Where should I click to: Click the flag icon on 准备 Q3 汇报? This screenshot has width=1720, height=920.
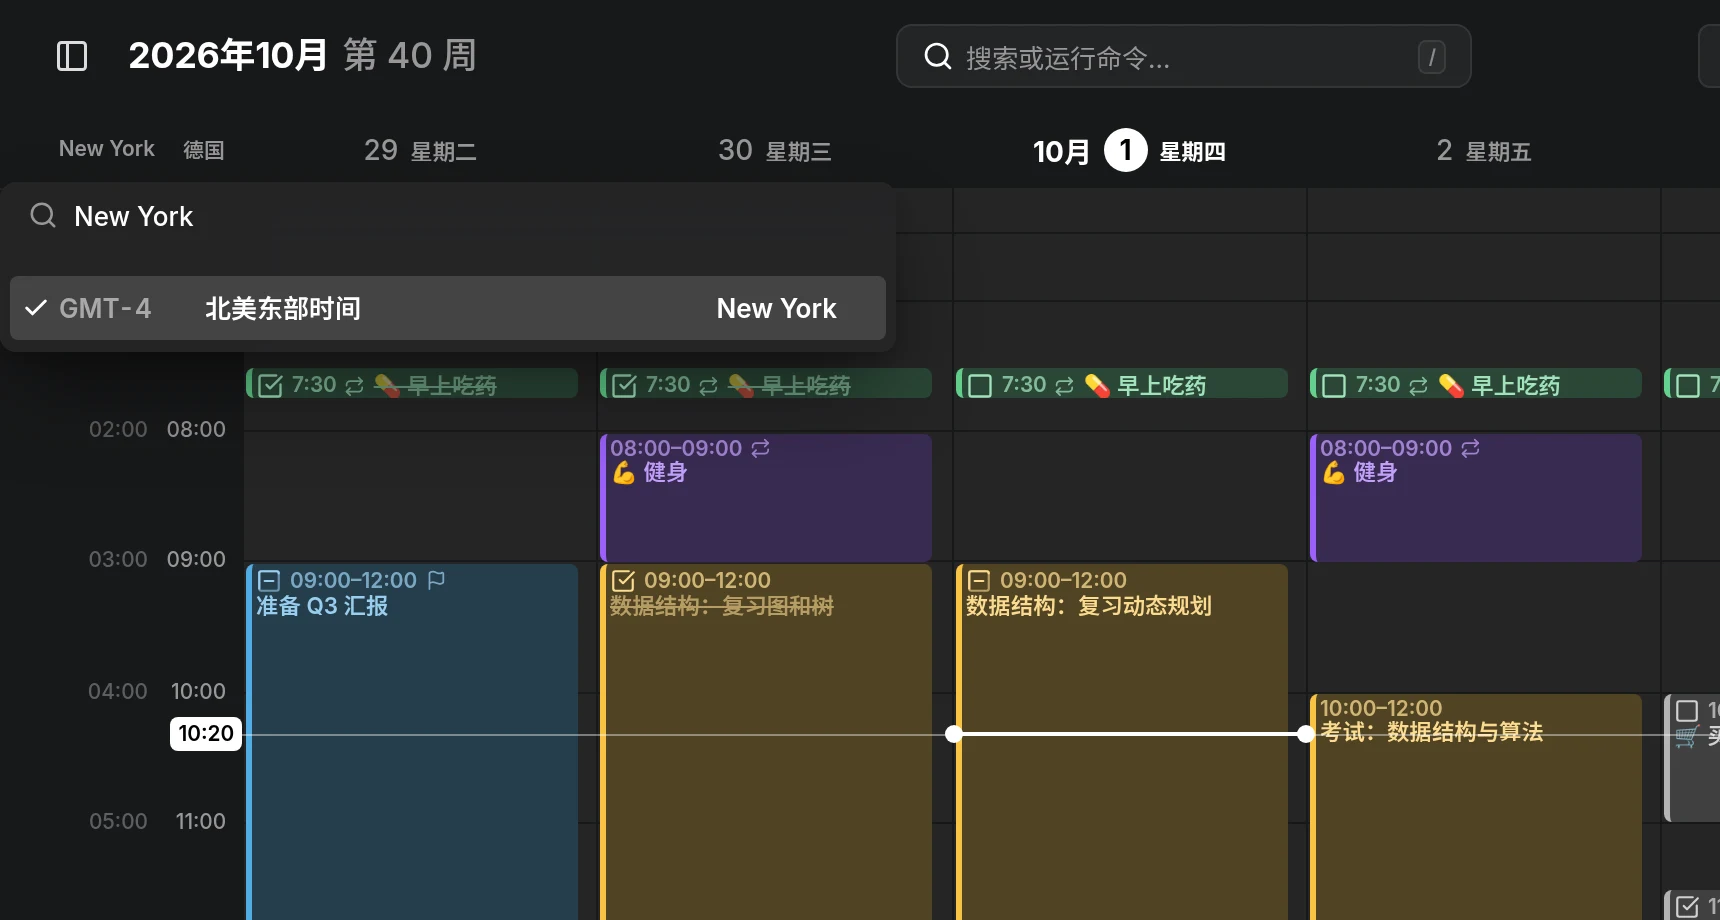[436, 580]
